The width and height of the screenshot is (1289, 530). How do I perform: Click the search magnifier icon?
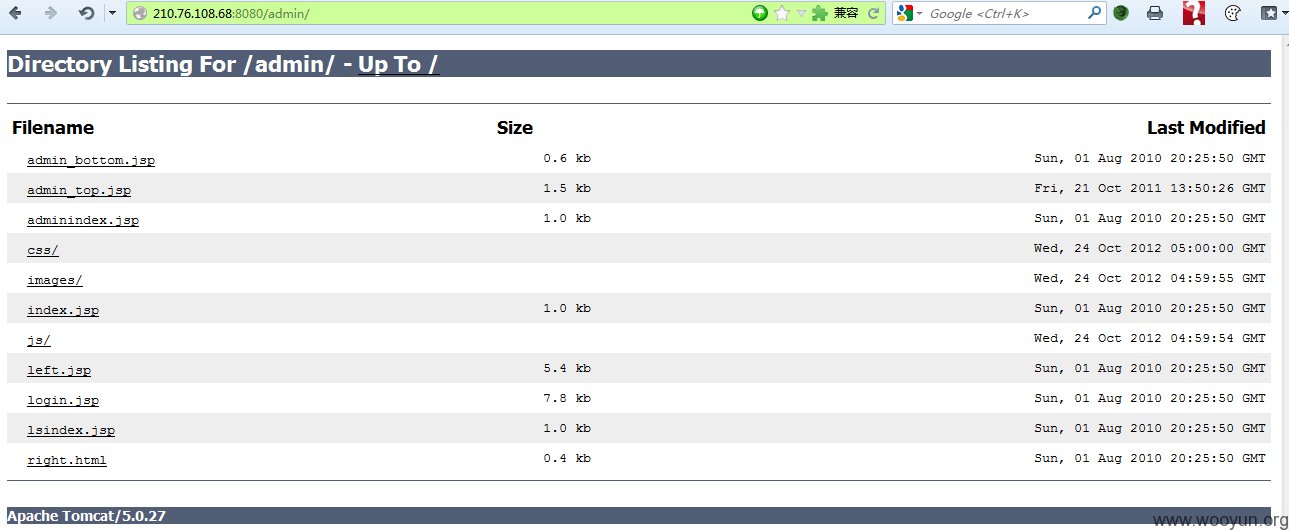coord(1095,13)
